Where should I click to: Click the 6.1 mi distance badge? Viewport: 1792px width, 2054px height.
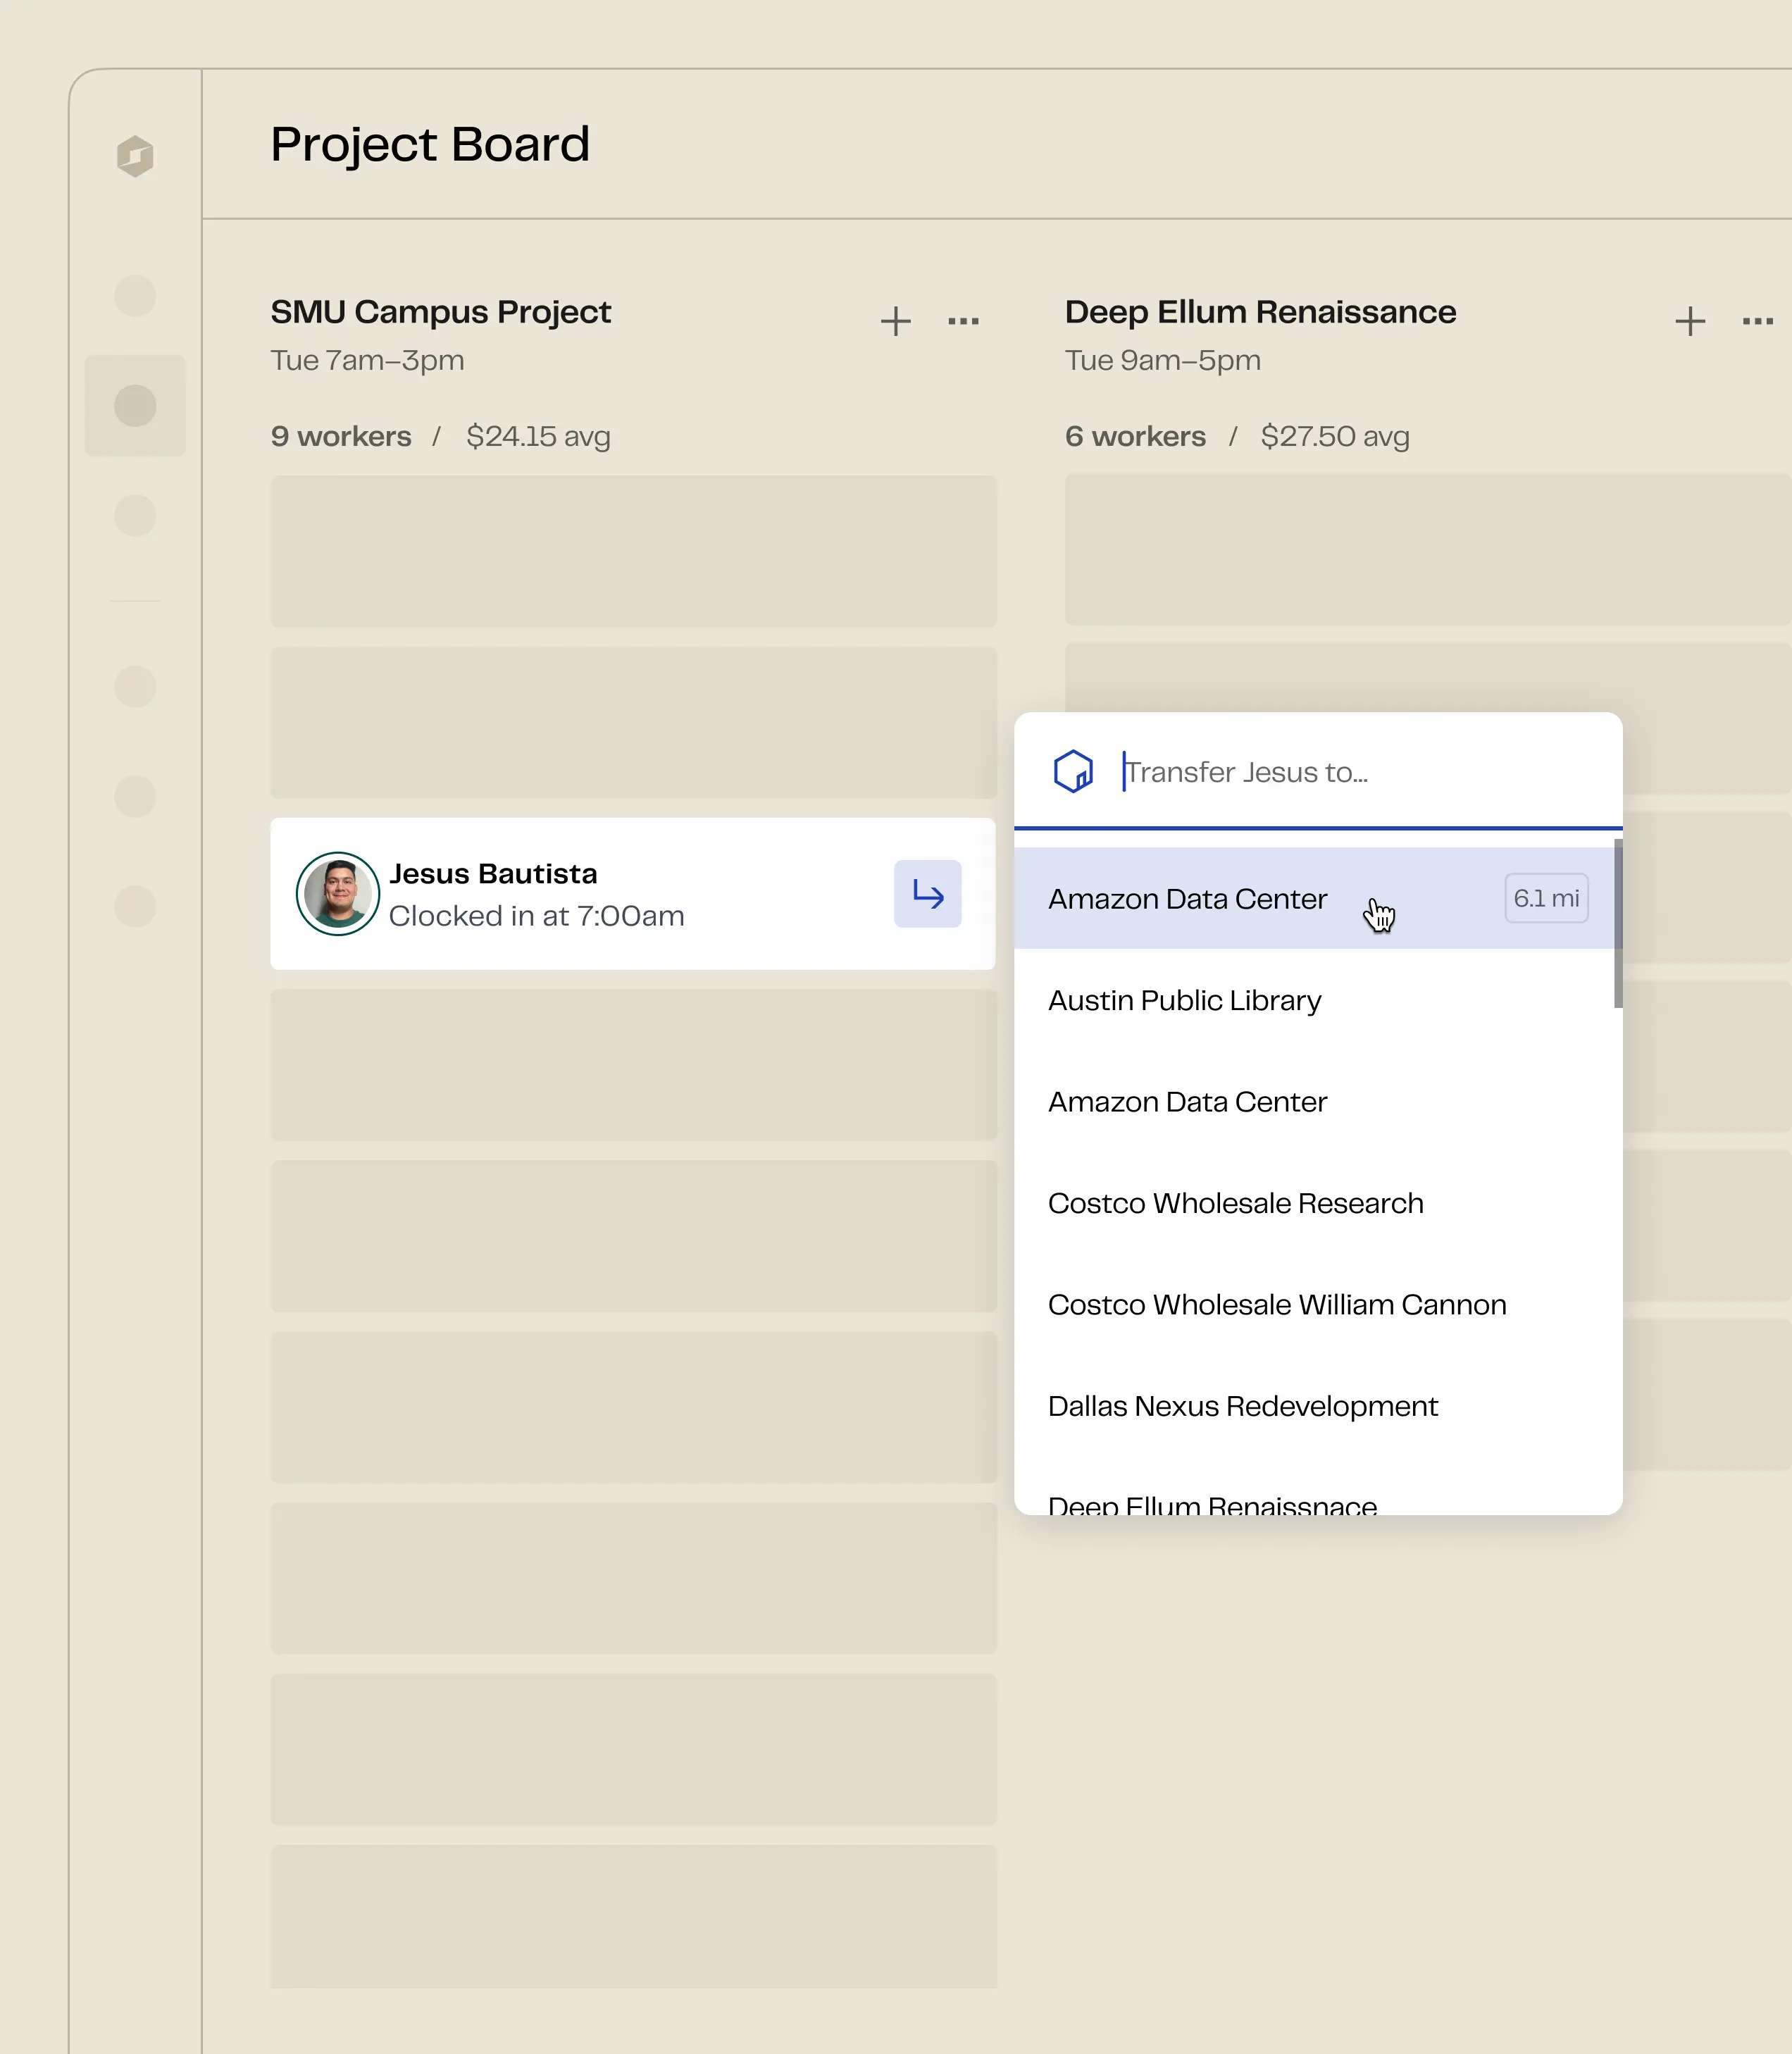point(1546,898)
